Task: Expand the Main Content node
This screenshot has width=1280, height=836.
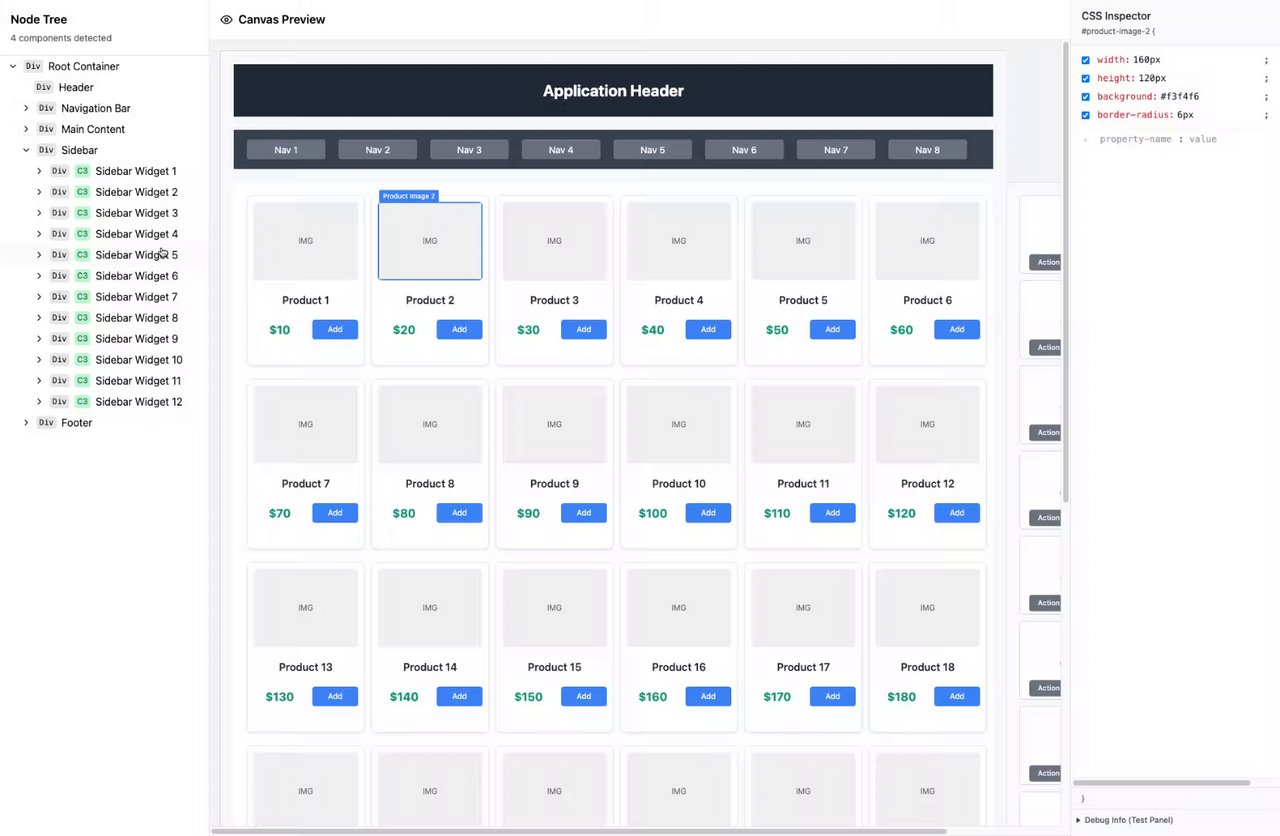Action: pyautogui.click(x=26, y=130)
